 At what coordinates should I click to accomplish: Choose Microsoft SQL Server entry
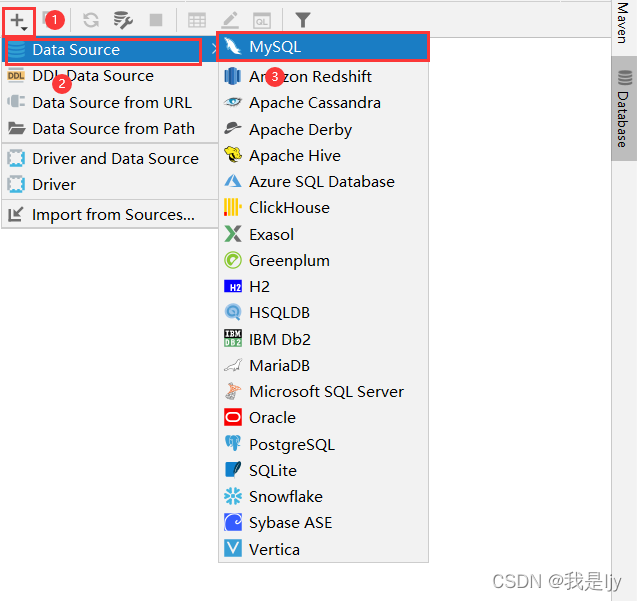[x=323, y=392]
